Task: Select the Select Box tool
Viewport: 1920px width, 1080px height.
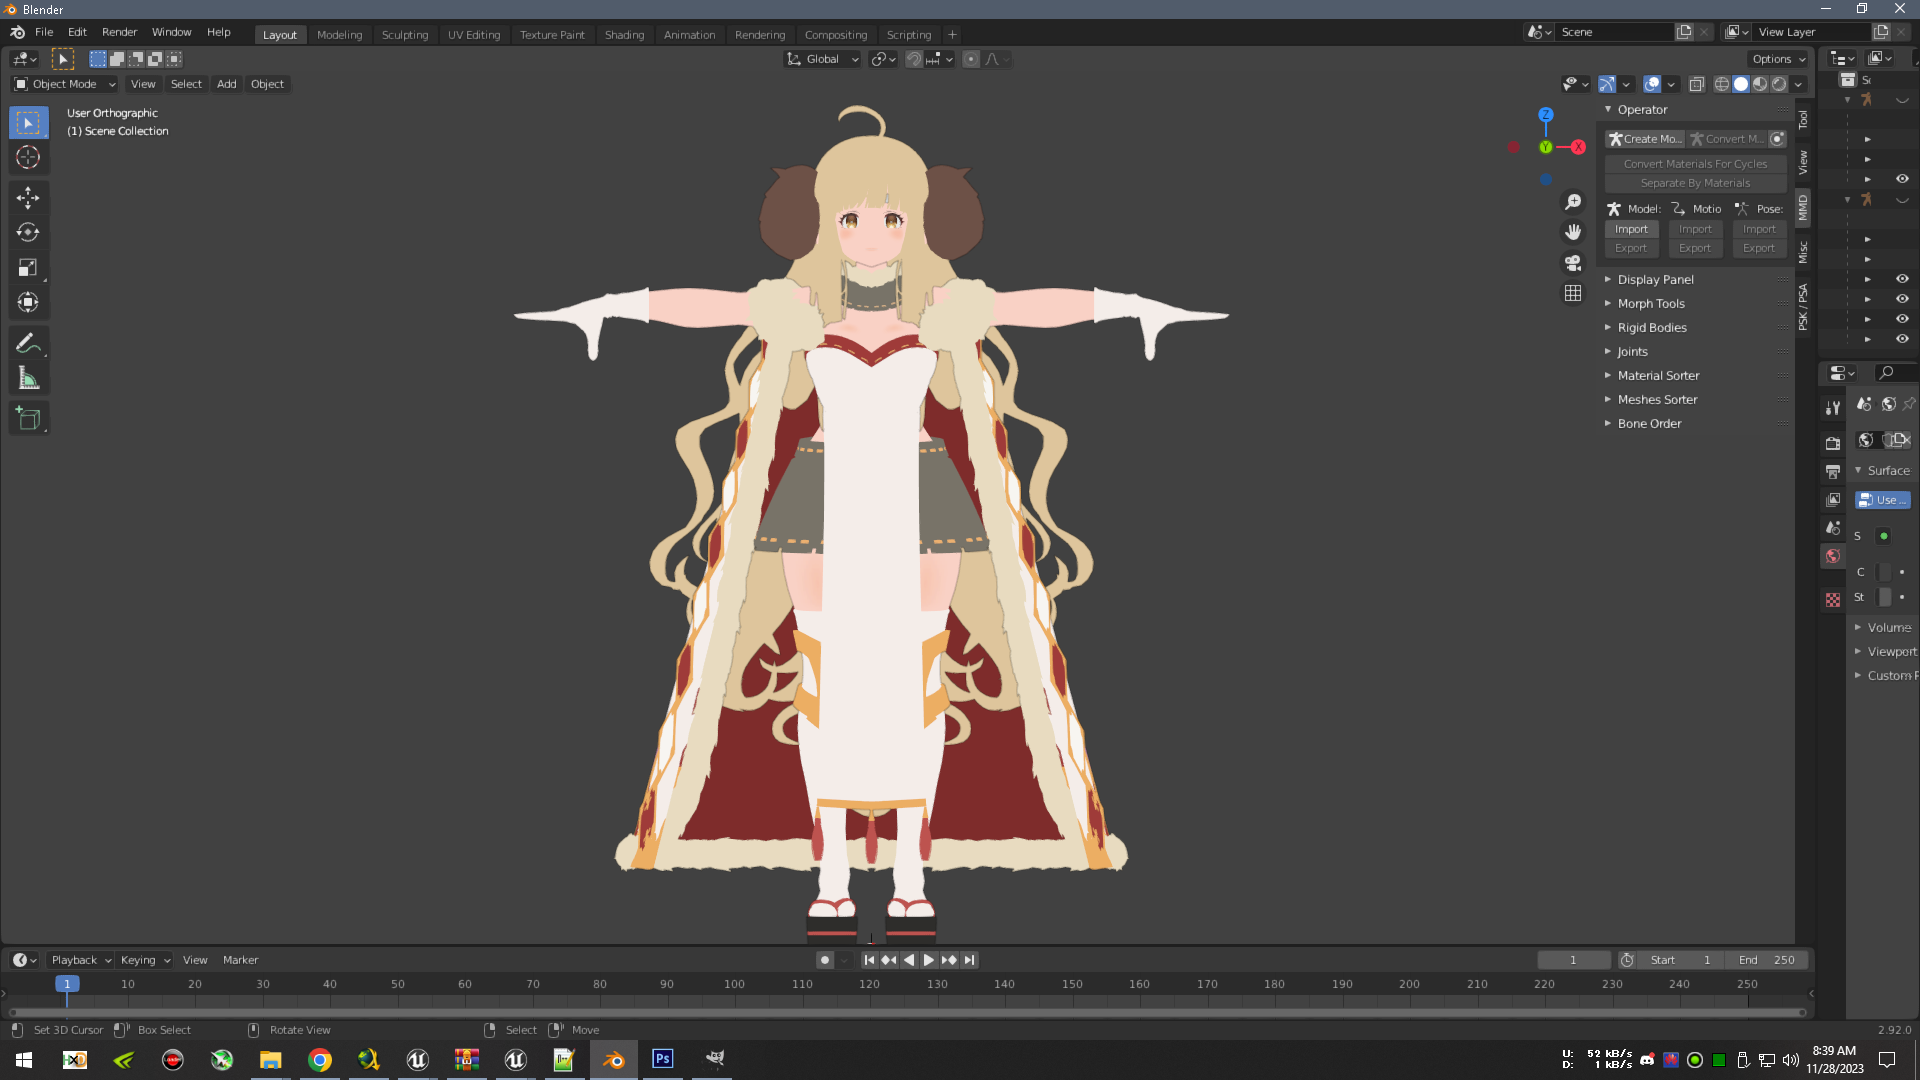Action: pyautogui.click(x=28, y=123)
